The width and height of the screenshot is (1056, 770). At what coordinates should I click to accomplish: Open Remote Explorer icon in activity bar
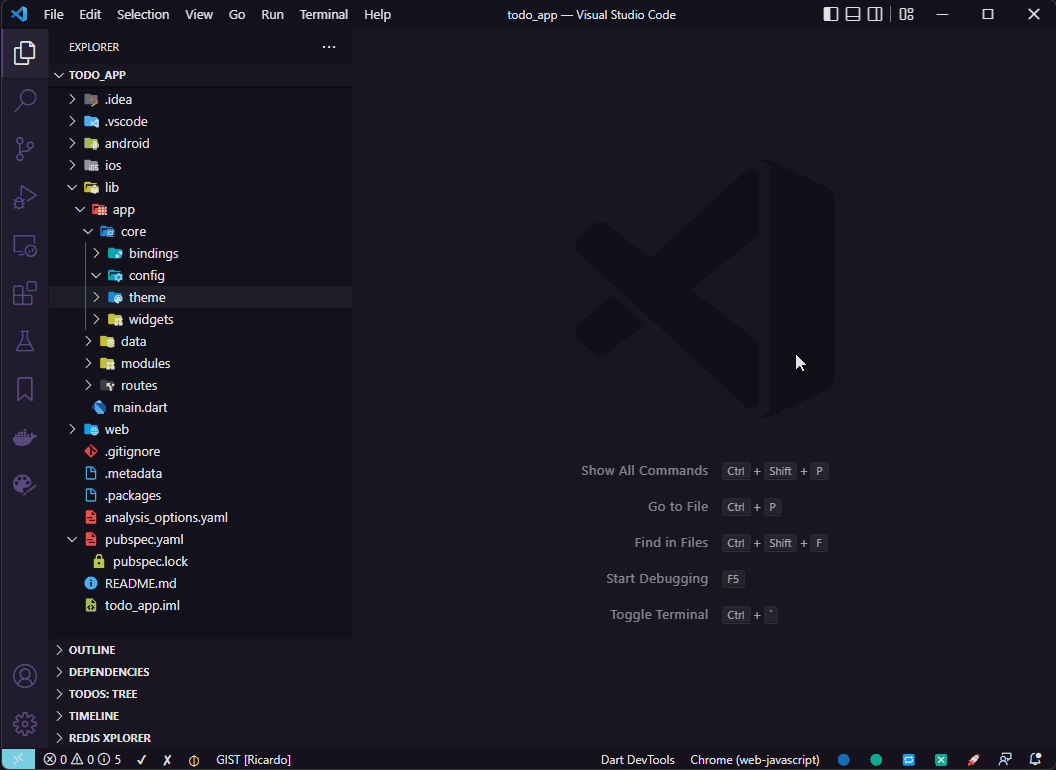click(24, 246)
